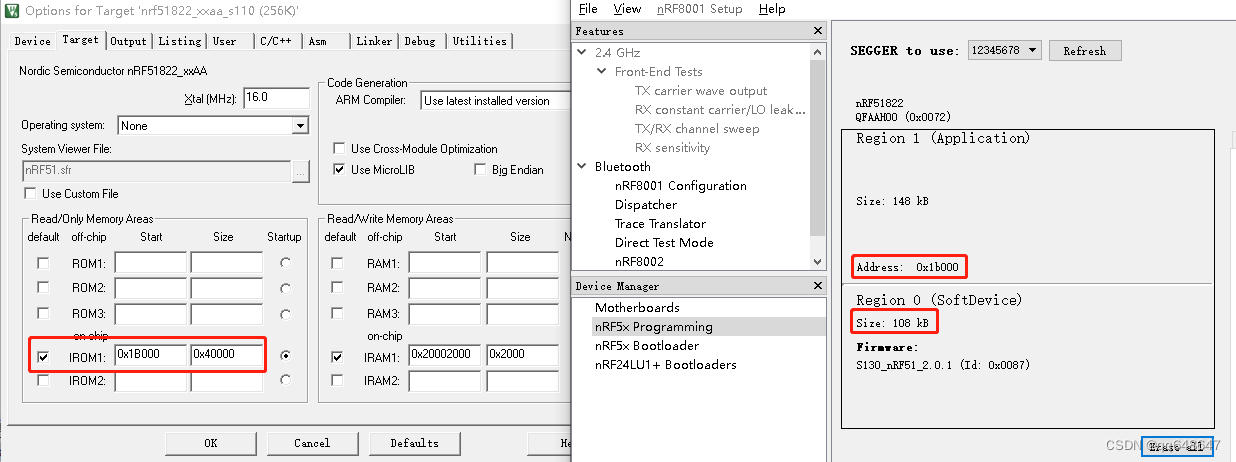Switch to the Debug tab

[x=420, y=41]
